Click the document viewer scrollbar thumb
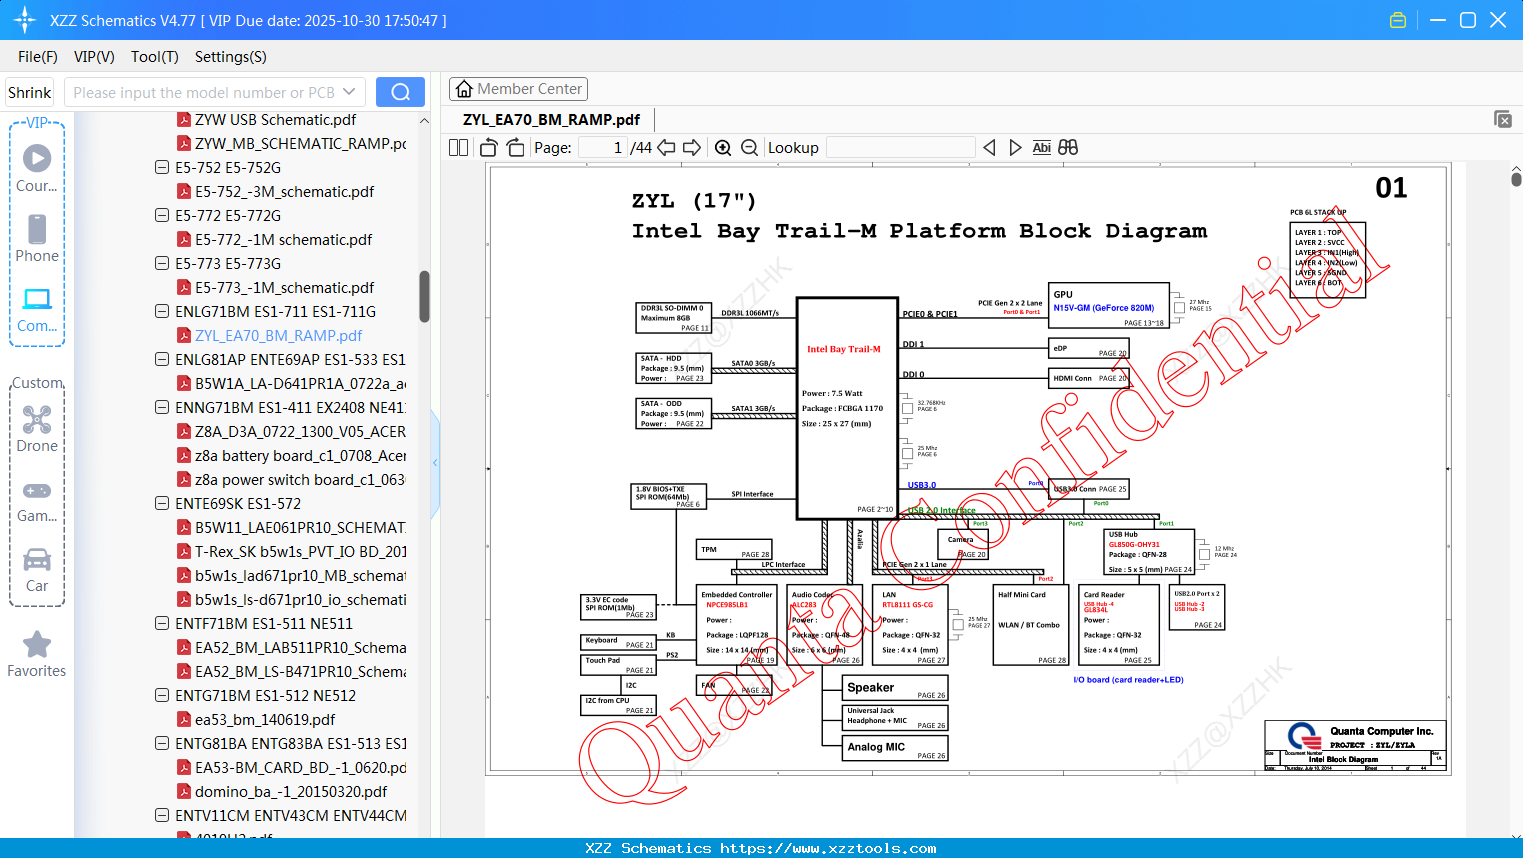Viewport: 1523px width, 858px height. 1516,179
